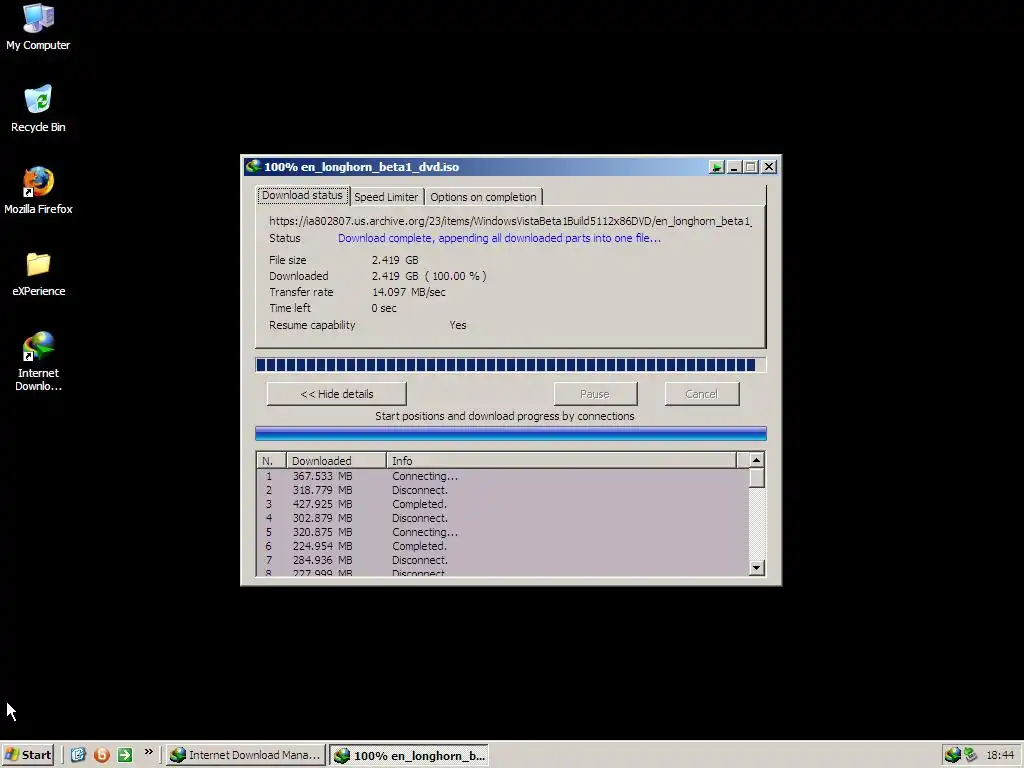Open the Windows Start menu

(27, 755)
